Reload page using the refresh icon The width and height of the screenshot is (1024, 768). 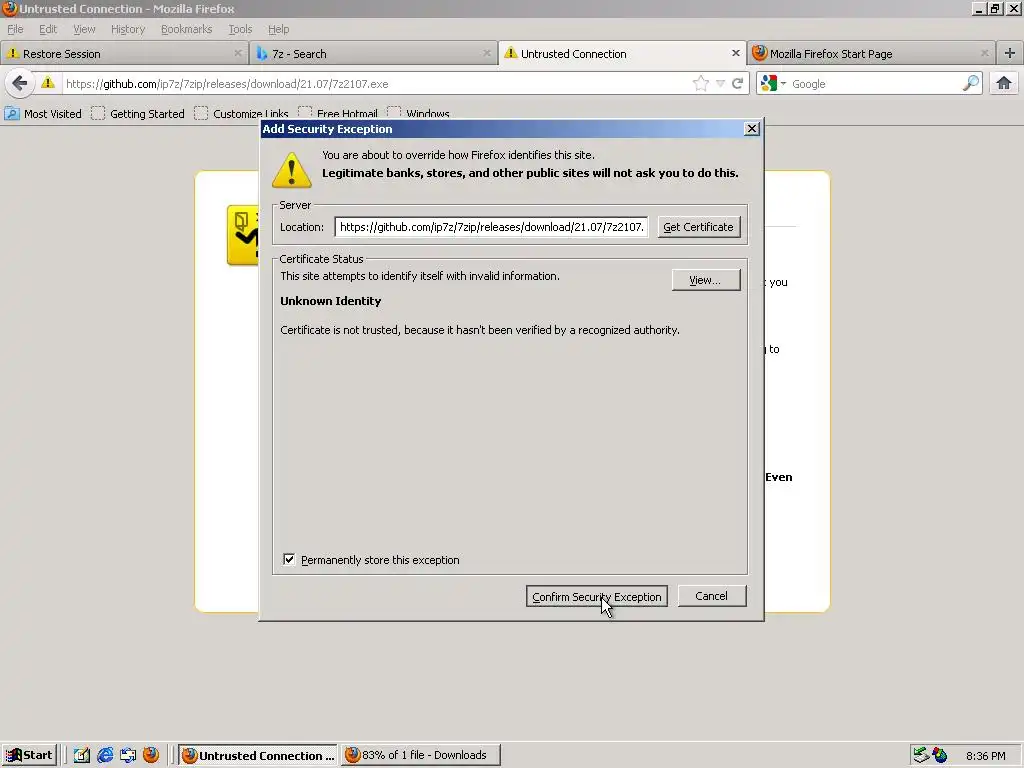737,84
